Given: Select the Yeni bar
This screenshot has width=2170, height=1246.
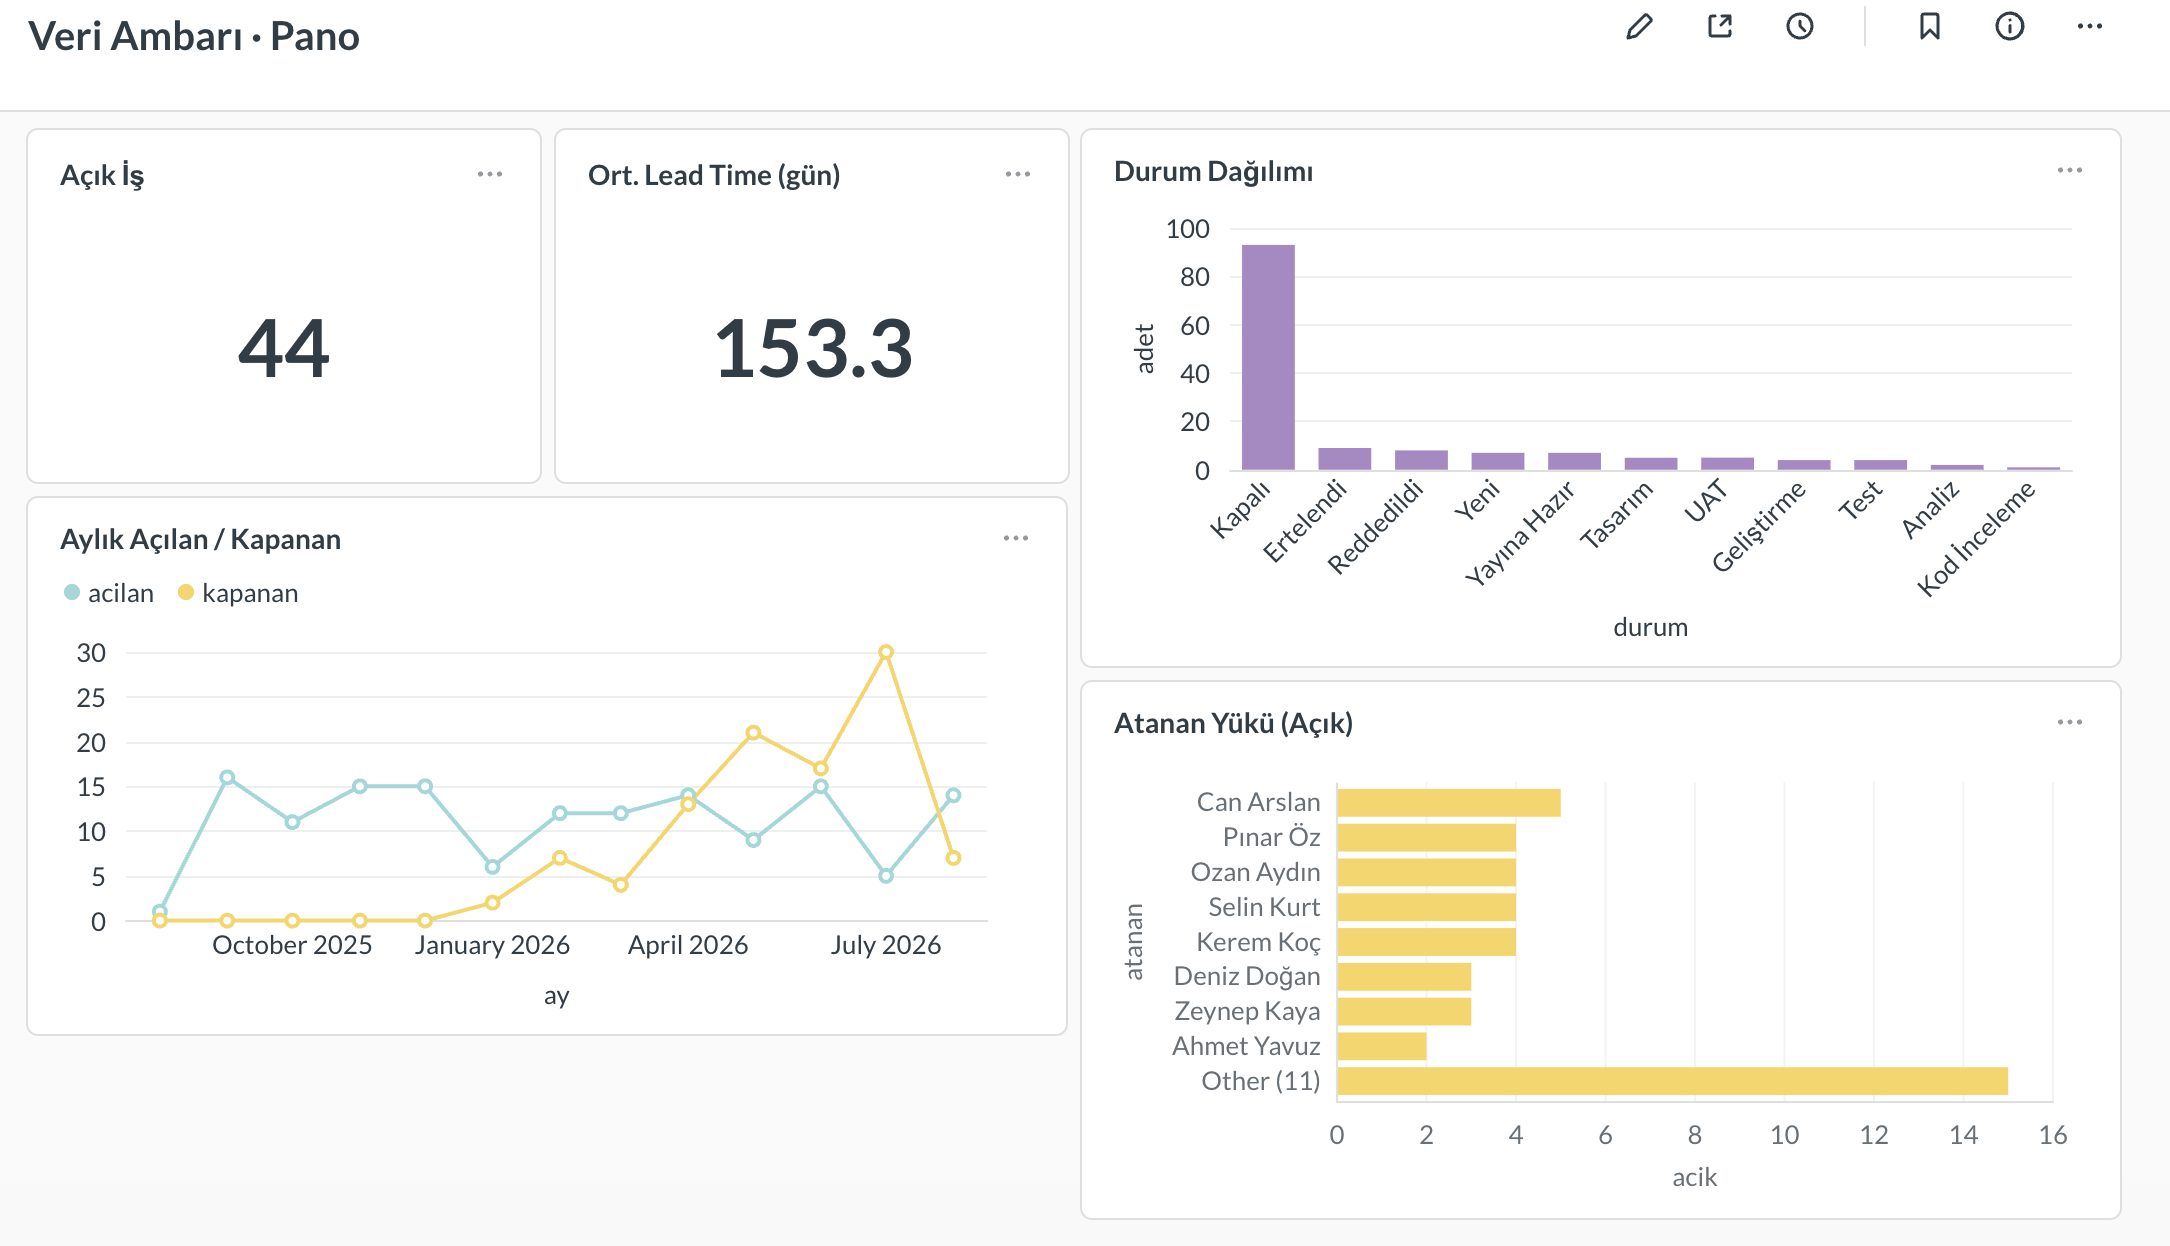Looking at the screenshot, I should coord(1498,461).
